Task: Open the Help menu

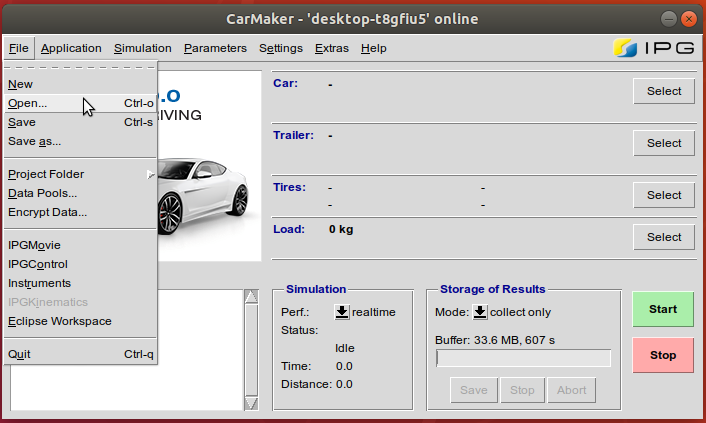Action: [x=373, y=48]
